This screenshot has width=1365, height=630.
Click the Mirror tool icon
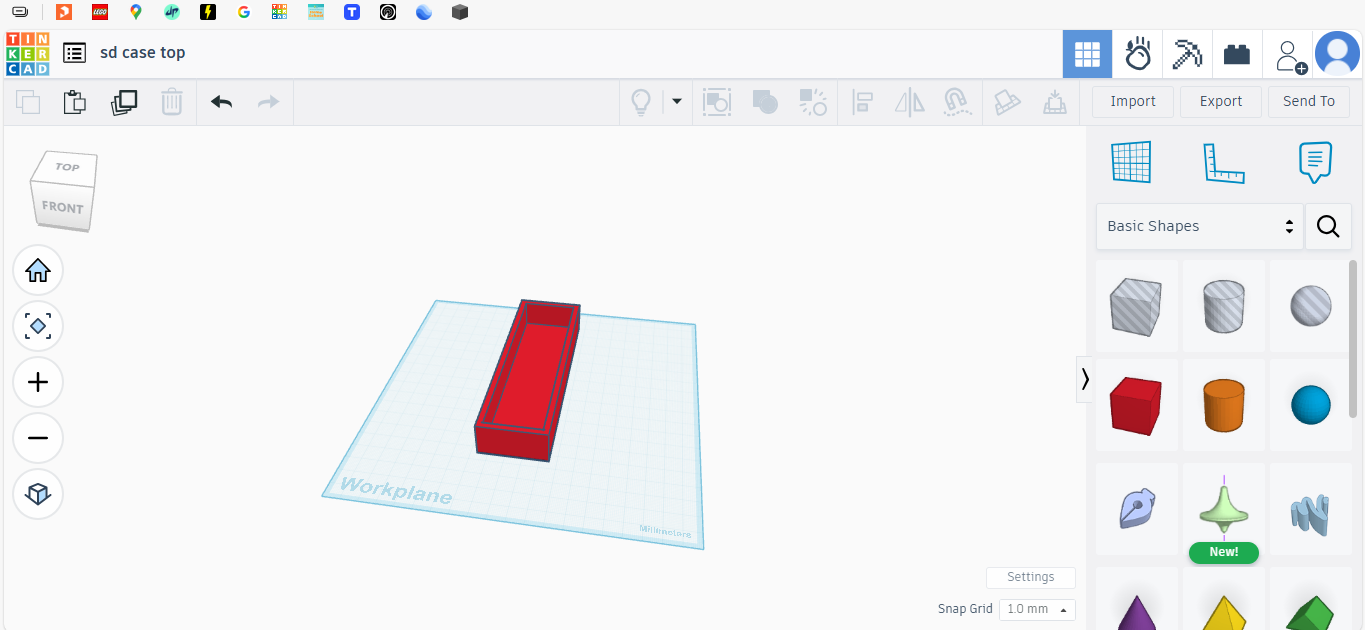click(910, 101)
